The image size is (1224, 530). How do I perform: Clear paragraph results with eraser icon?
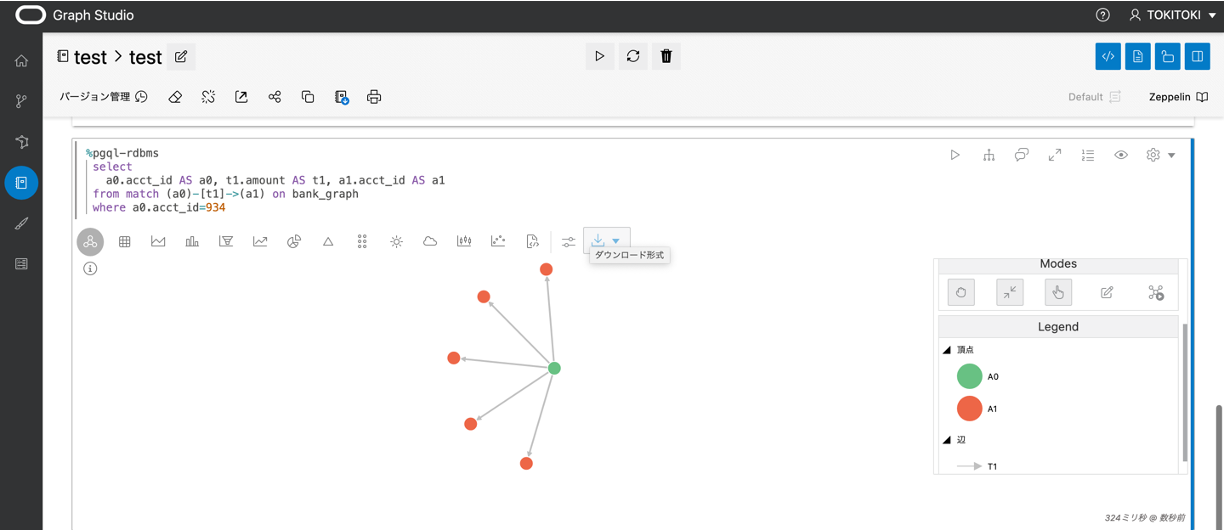175,97
